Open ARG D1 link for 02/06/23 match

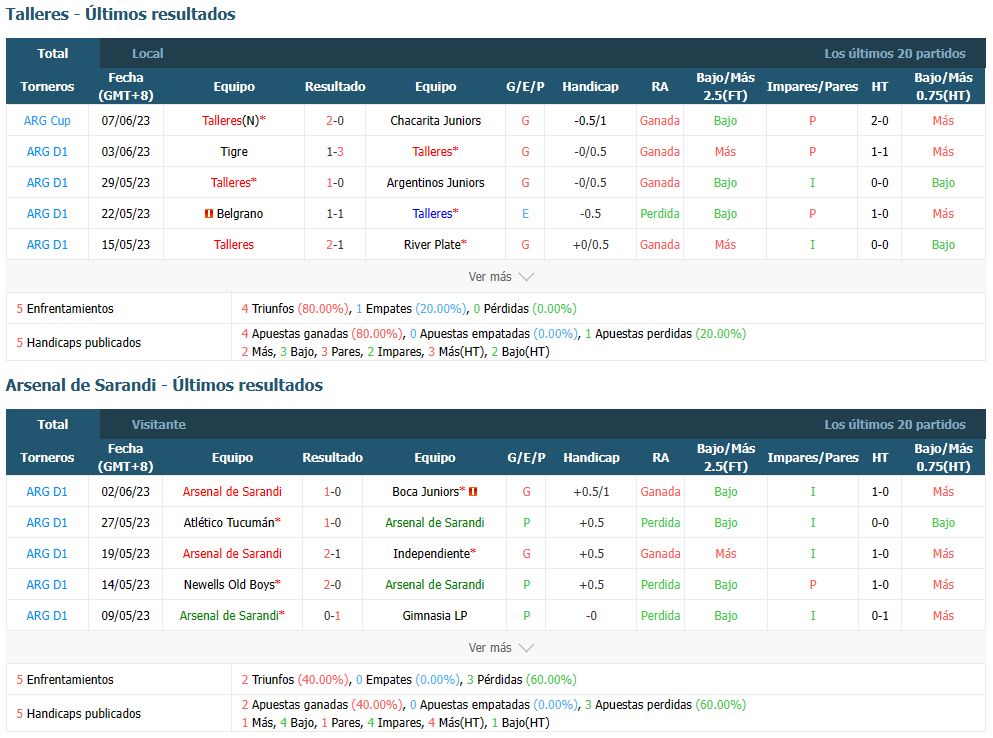coord(47,492)
